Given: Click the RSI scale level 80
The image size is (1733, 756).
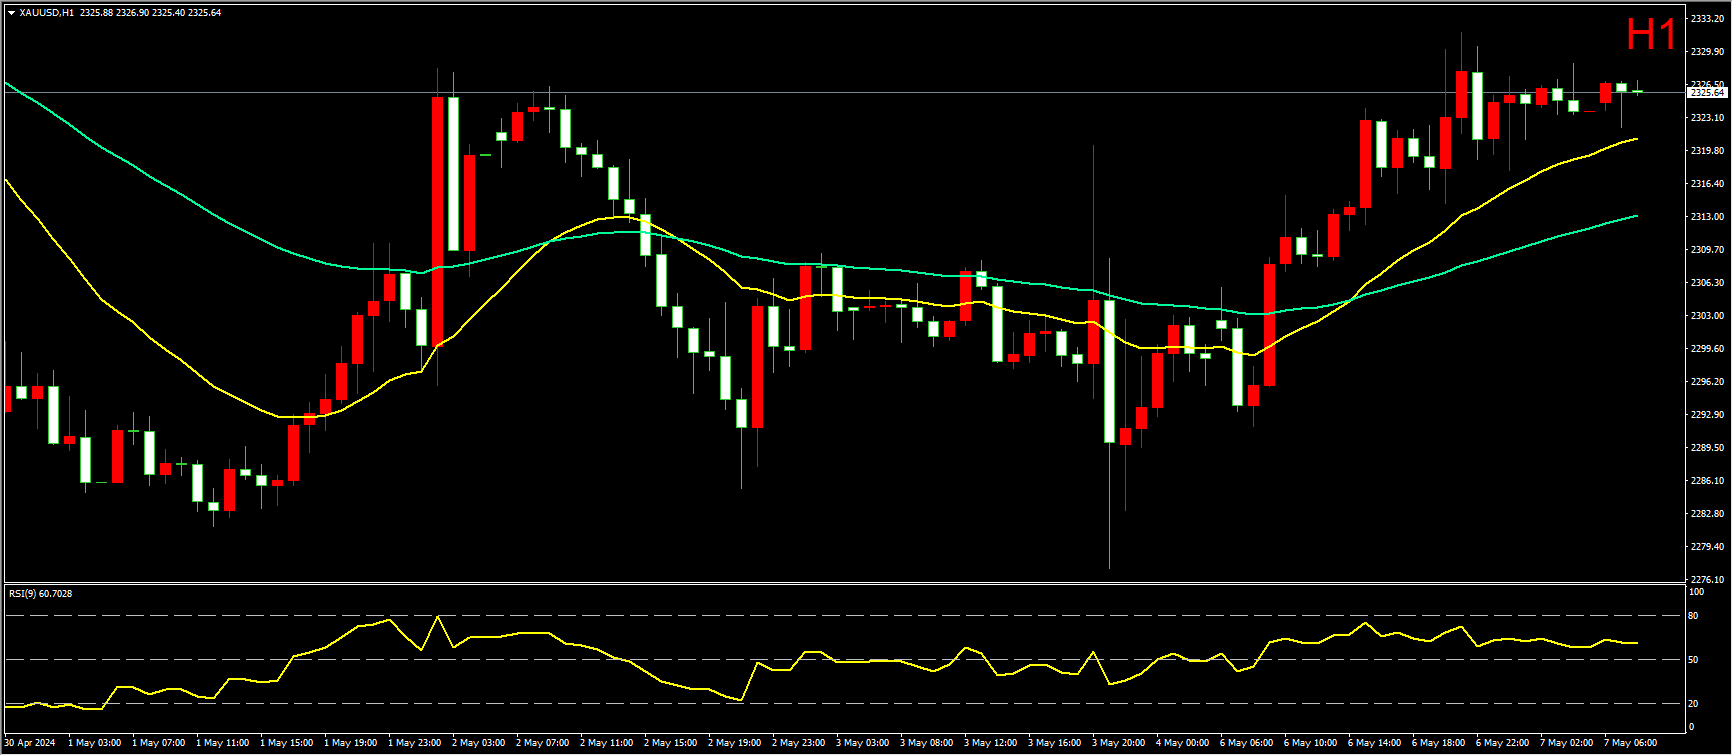Looking at the screenshot, I should point(1693,616).
